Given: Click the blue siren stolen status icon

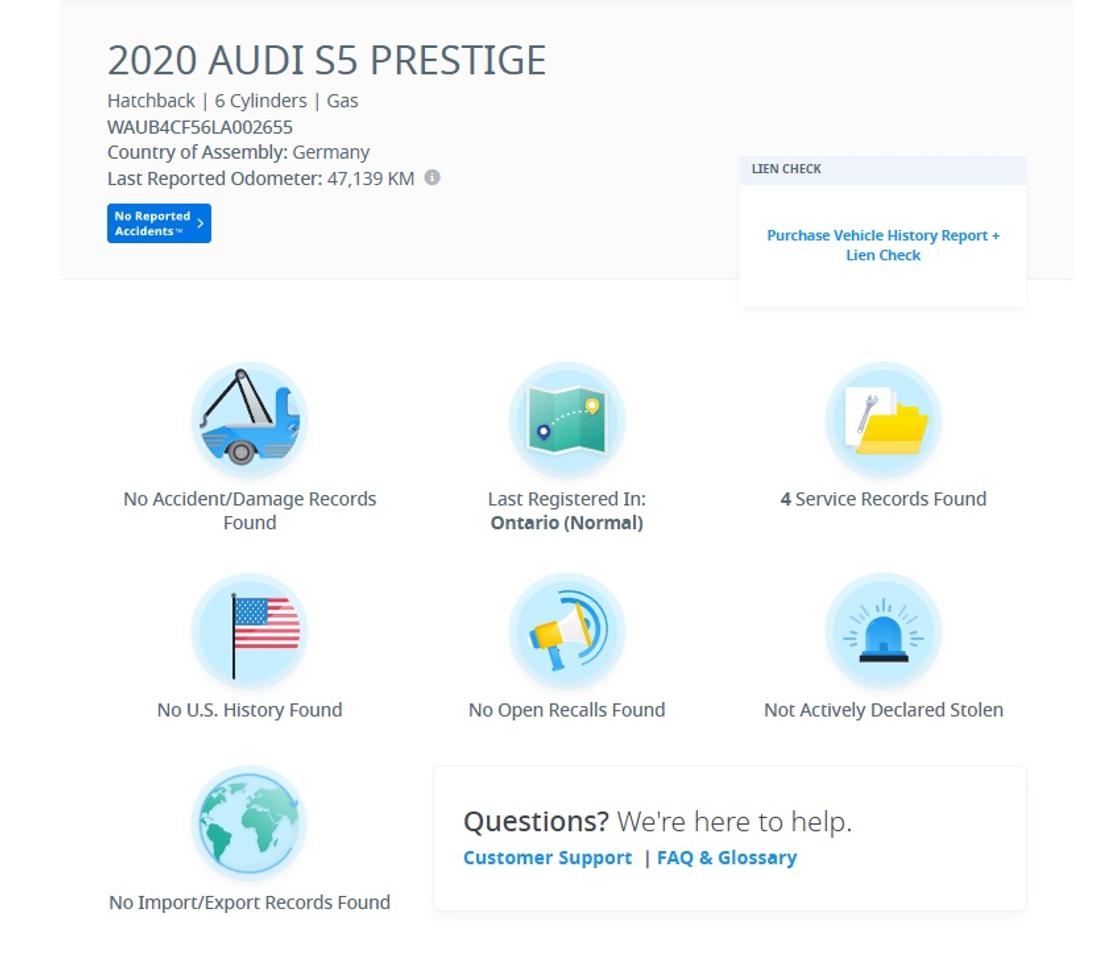Looking at the screenshot, I should click(883, 632).
